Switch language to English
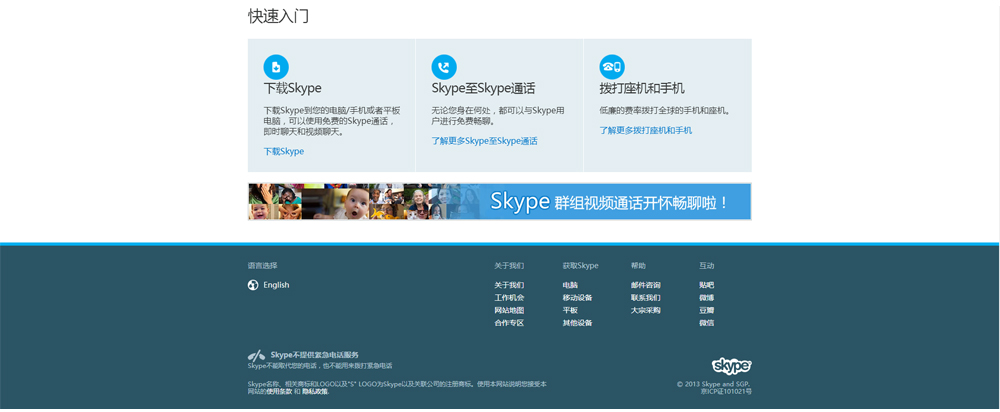1000x412 pixels. coord(276,285)
